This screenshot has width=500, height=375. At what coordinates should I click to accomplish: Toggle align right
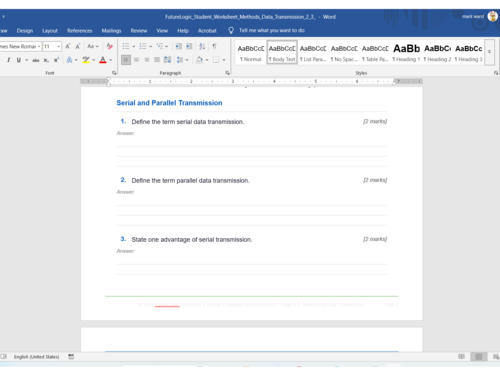click(147, 60)
